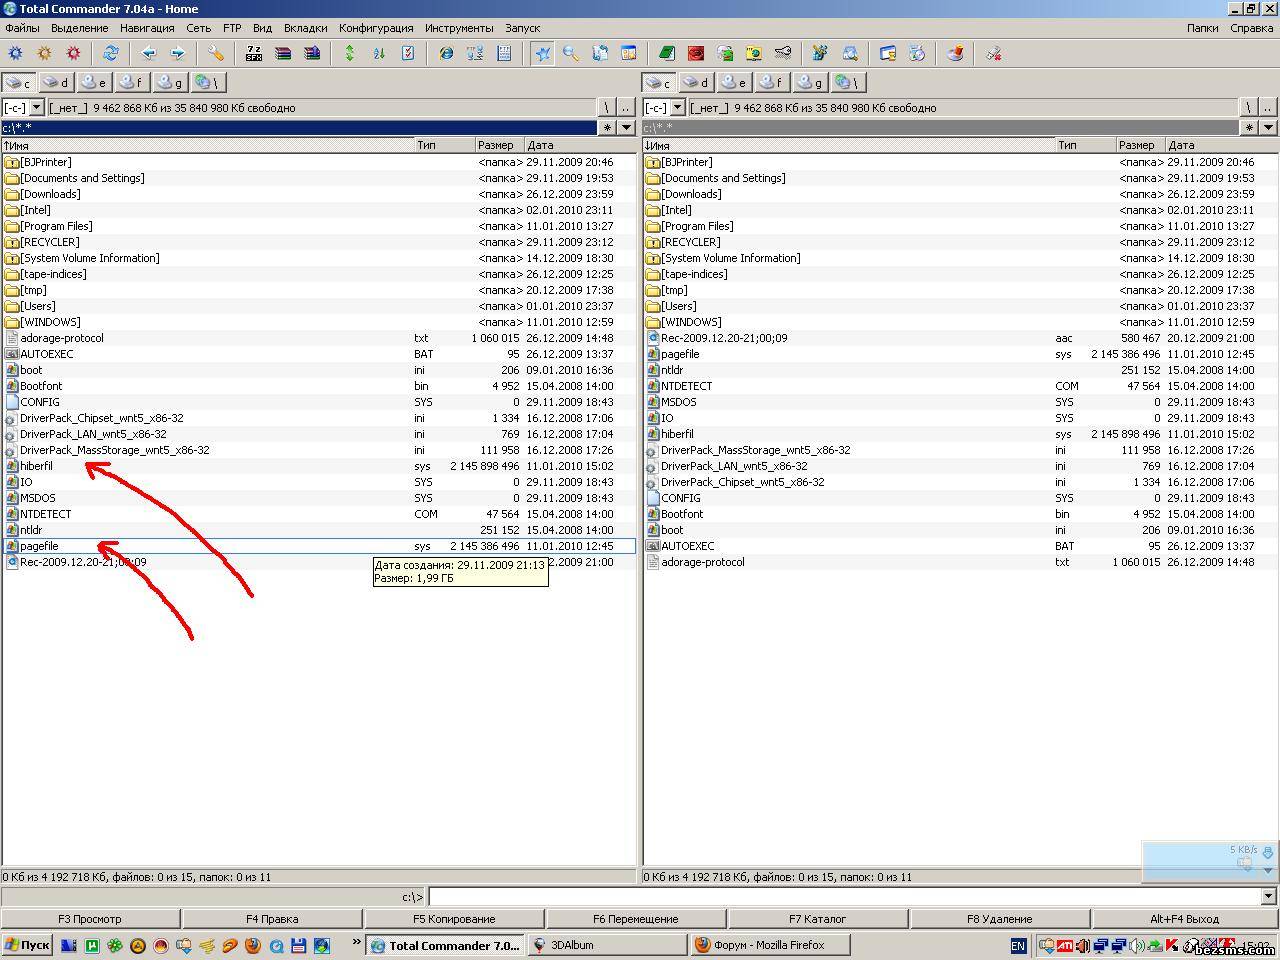
Task: Select hiberfil file in left panel
Action: (x=319, y=466)
